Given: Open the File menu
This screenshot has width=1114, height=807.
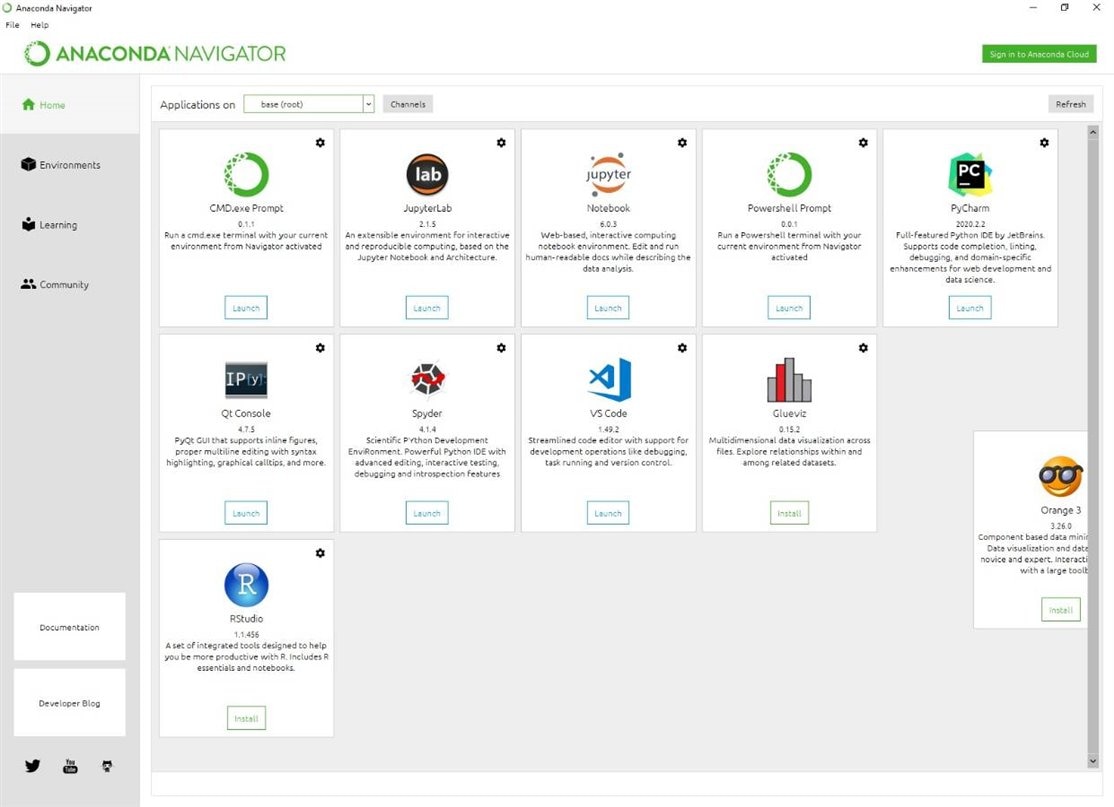Looking at the screenshot, I should click(x=13, y=25).
